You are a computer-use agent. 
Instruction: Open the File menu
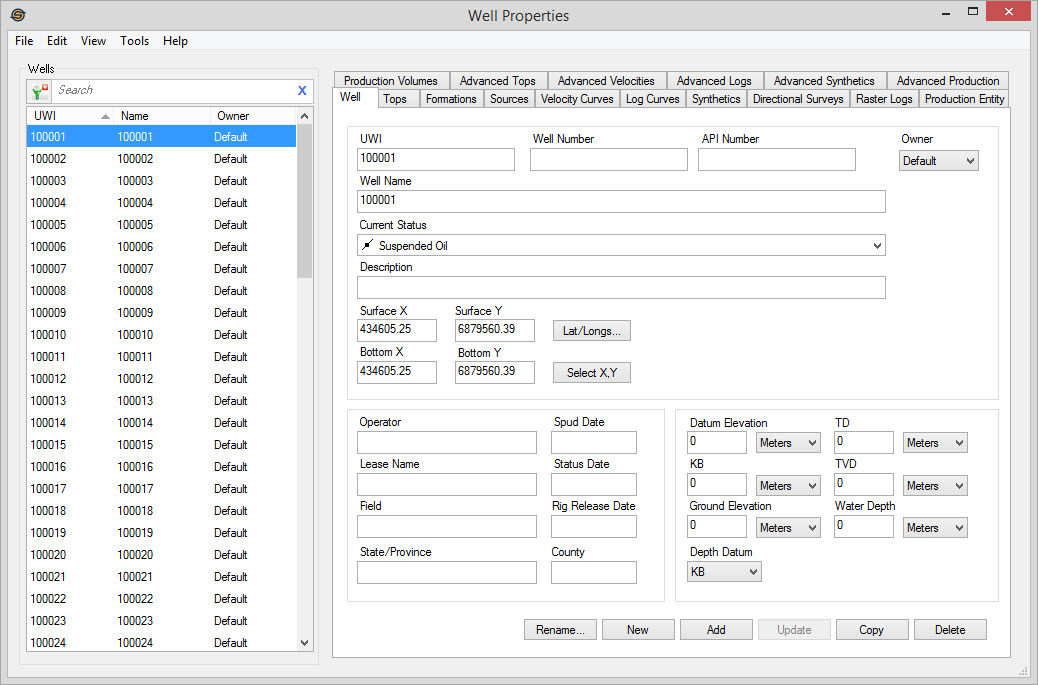[24, 41]
